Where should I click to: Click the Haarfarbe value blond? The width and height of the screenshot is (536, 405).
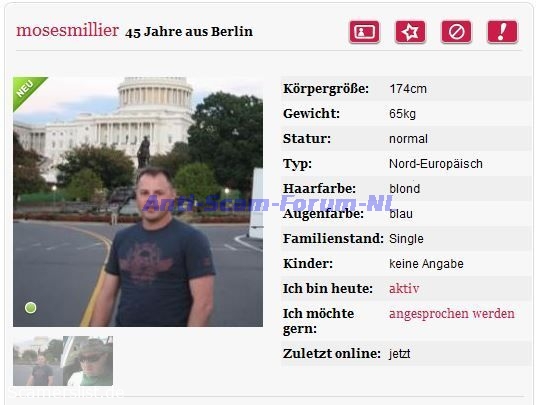point(404,189)
